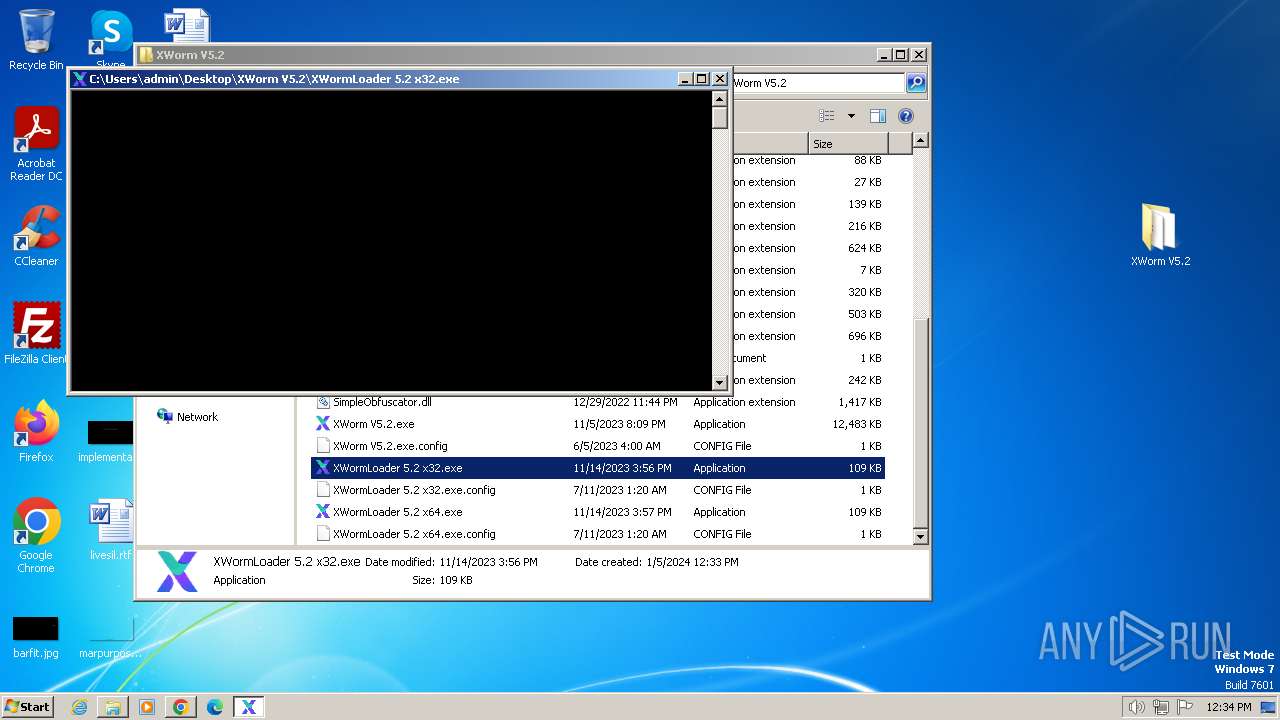Change view using Explorer view icon

click(x=827, y=116)
